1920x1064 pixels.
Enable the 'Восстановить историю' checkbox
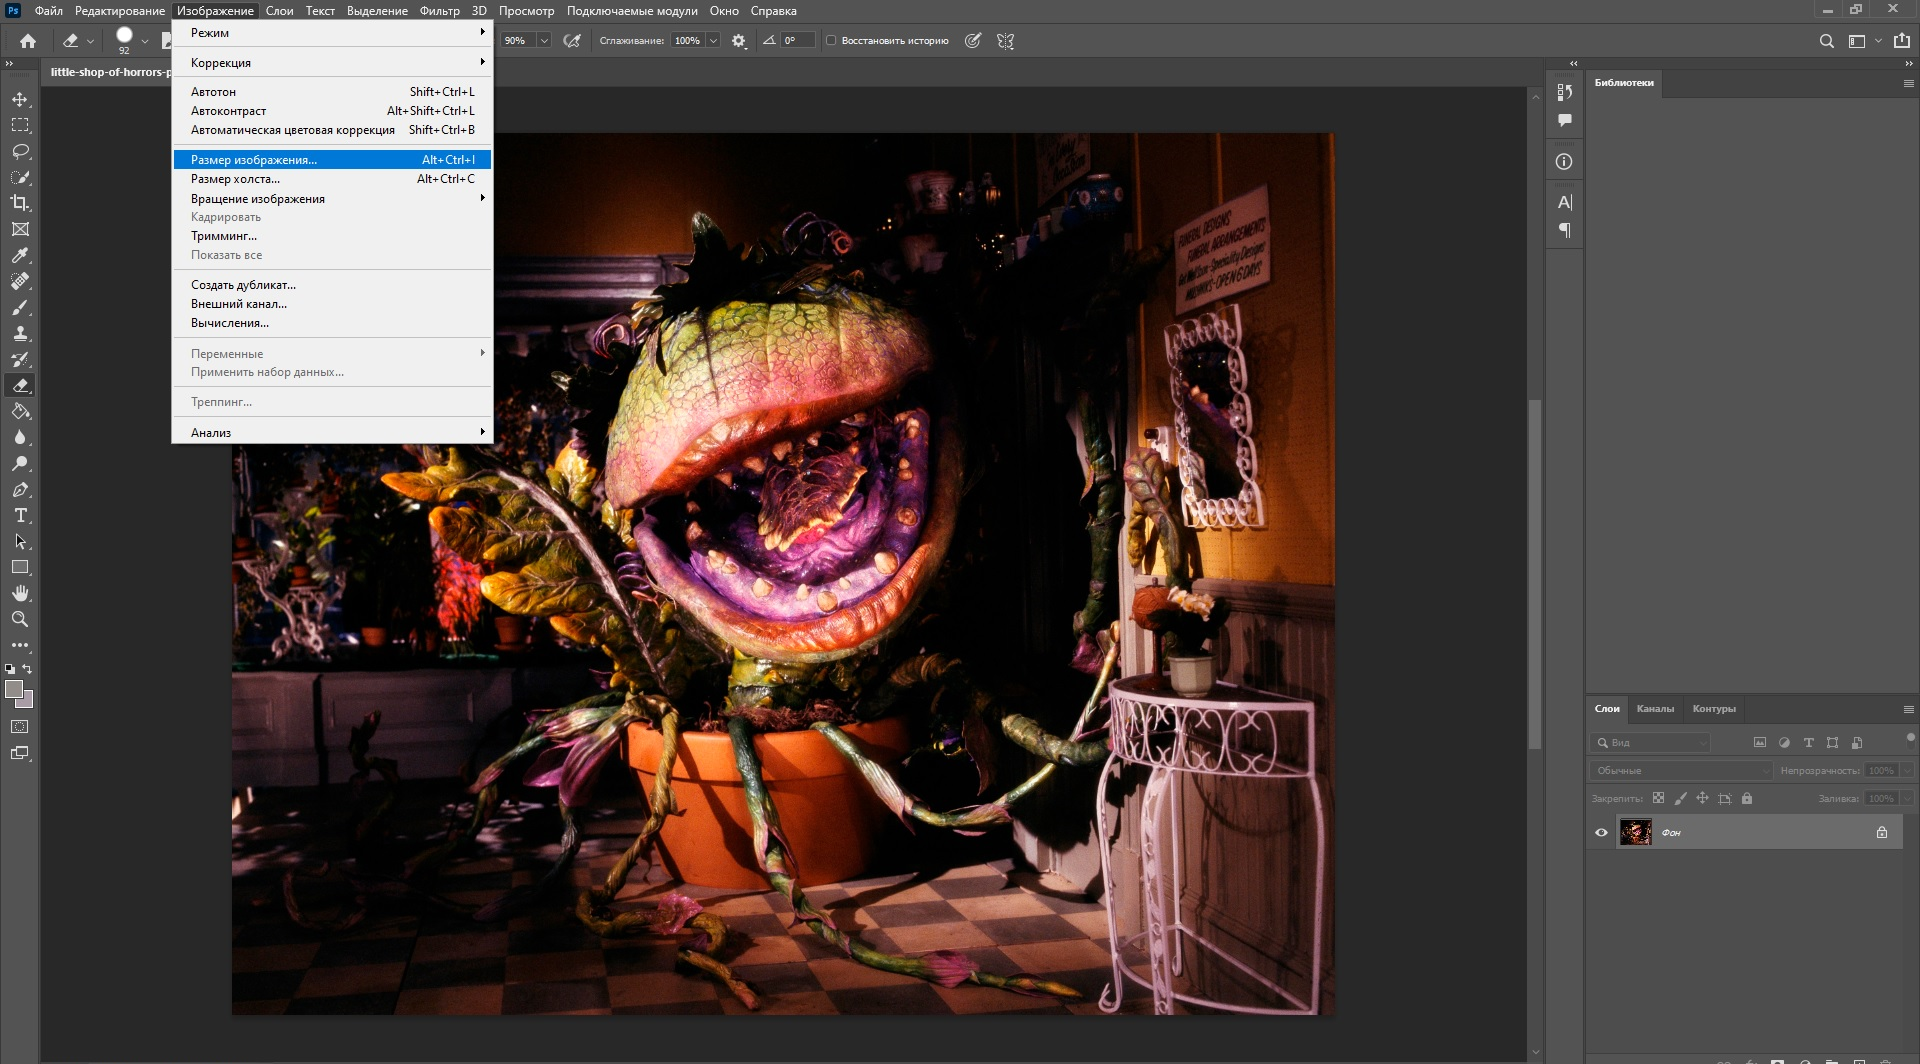coord(831,41)
